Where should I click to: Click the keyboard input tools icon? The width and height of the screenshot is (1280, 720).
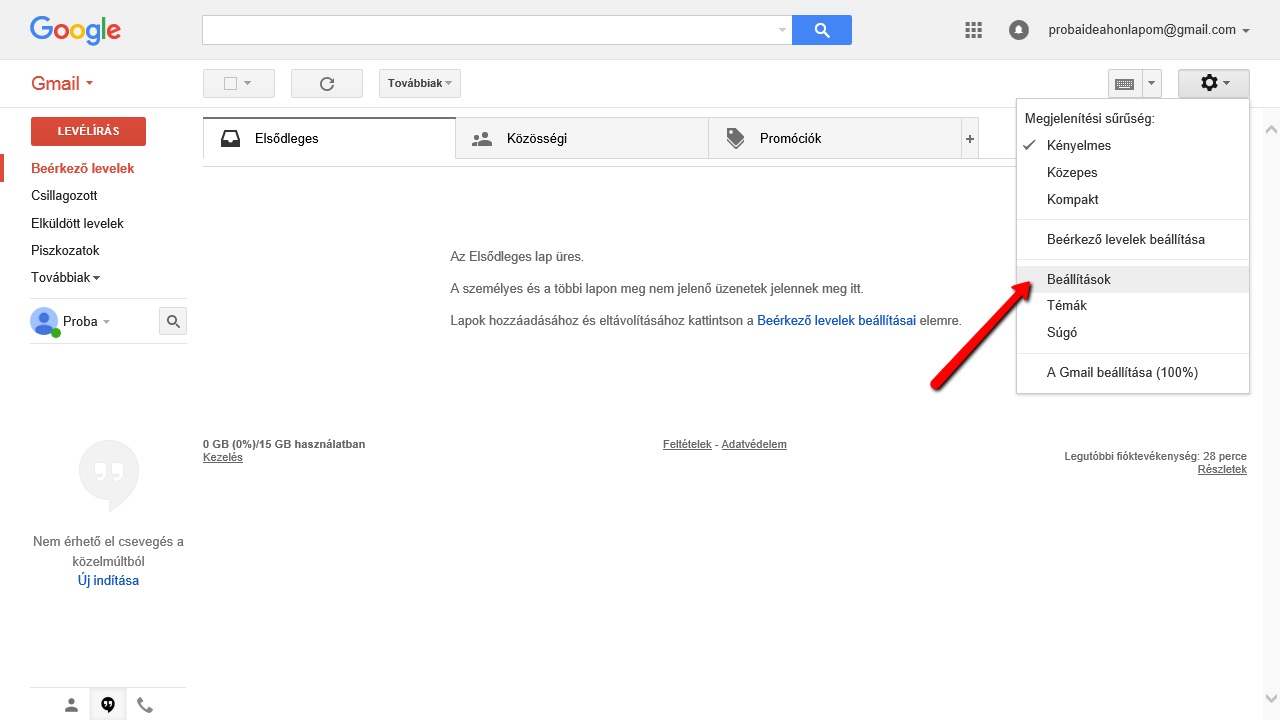pos(1124,84)
